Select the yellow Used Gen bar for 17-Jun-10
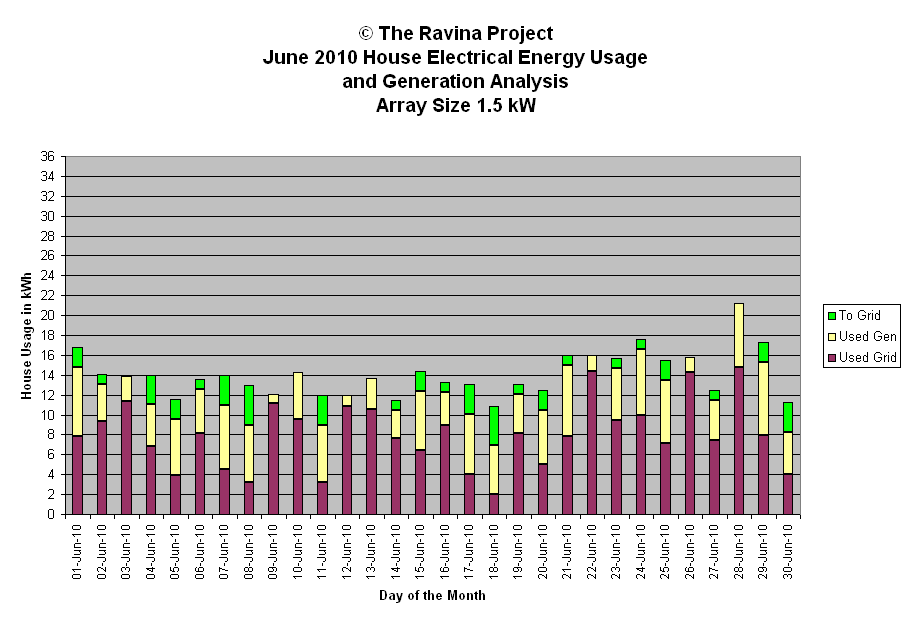This screenshot has height=623, width=911. pyautogui.click(x=469, y=444)
